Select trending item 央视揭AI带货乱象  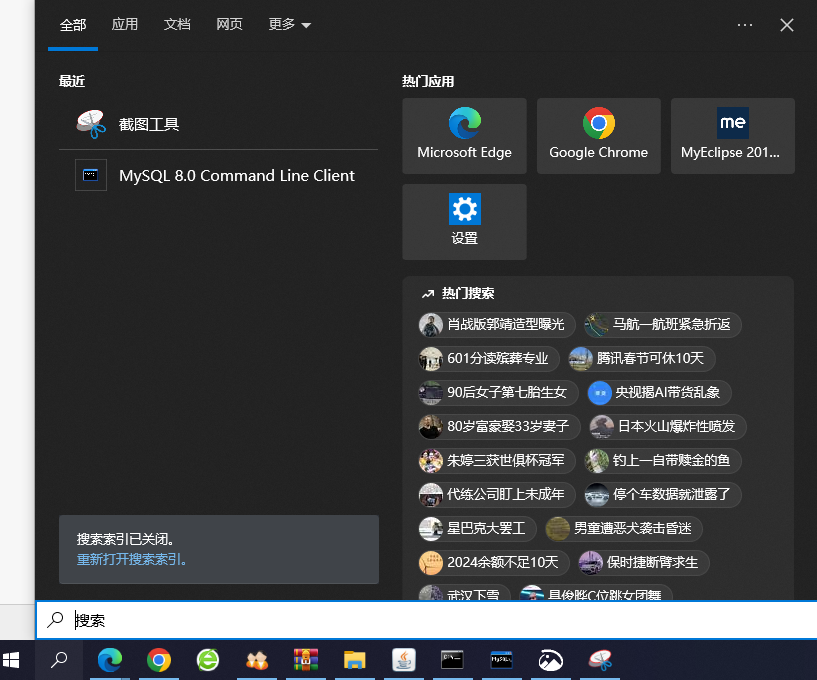click(x=659, y=392)
